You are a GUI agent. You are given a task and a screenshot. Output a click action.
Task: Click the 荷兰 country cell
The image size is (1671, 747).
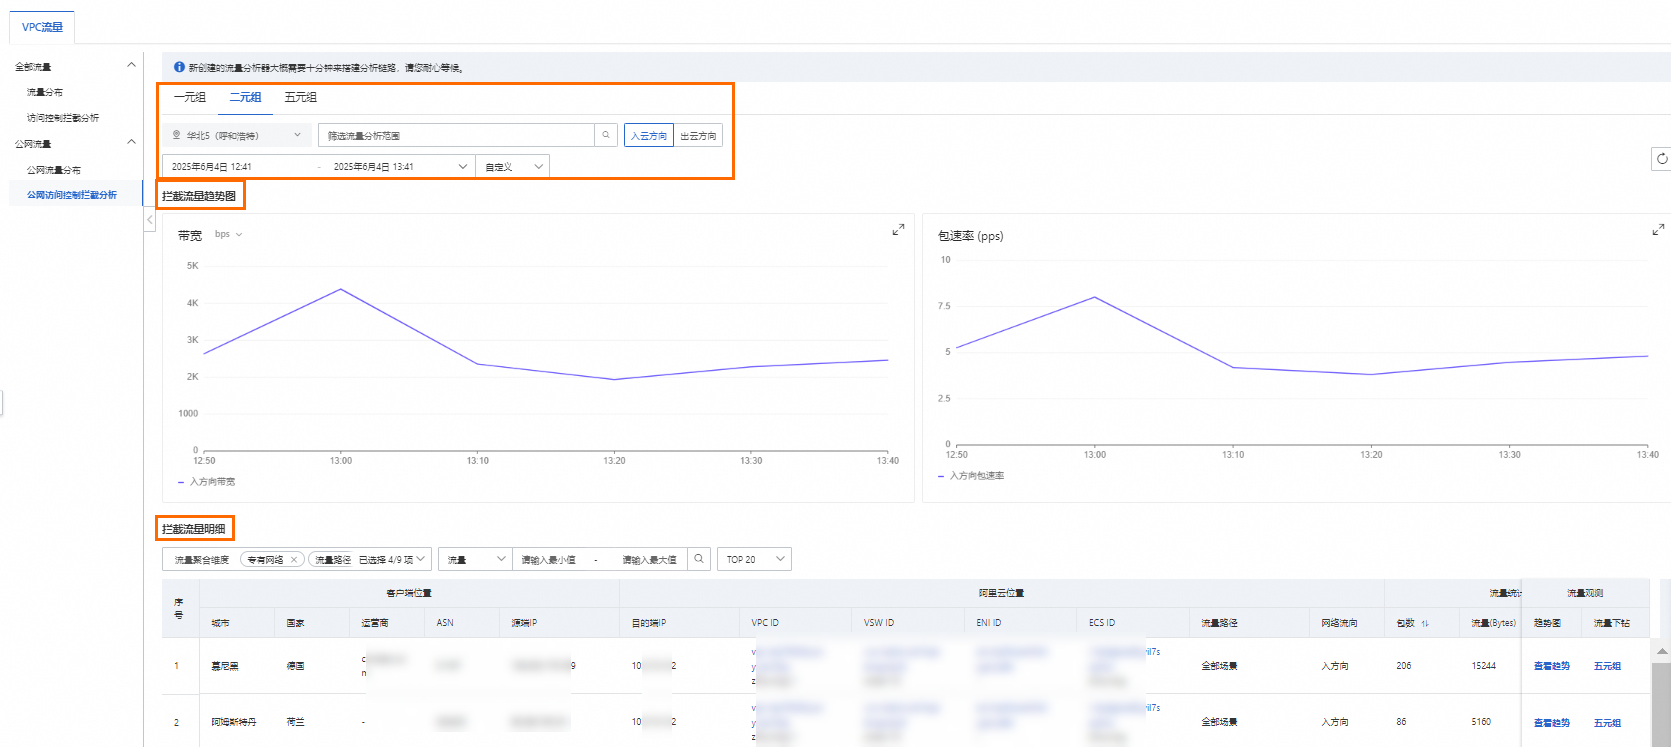point(295,722)
